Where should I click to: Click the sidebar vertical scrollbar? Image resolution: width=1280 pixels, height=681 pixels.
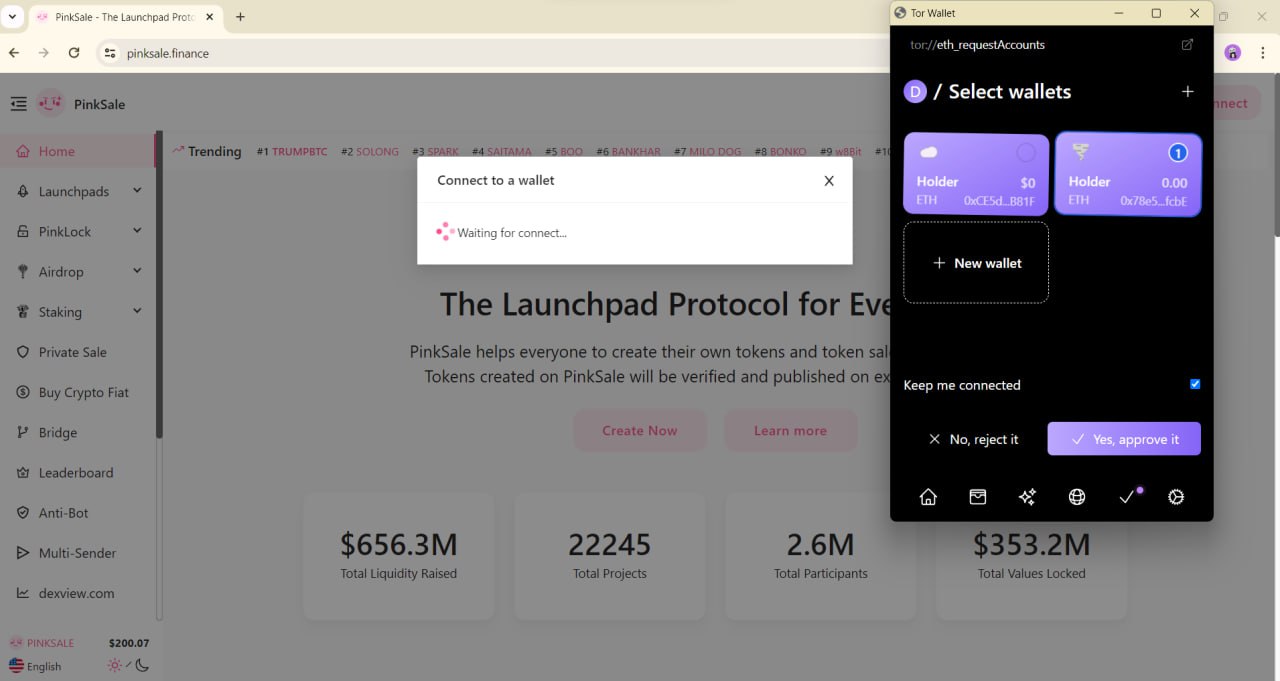[x=159, y=285]
